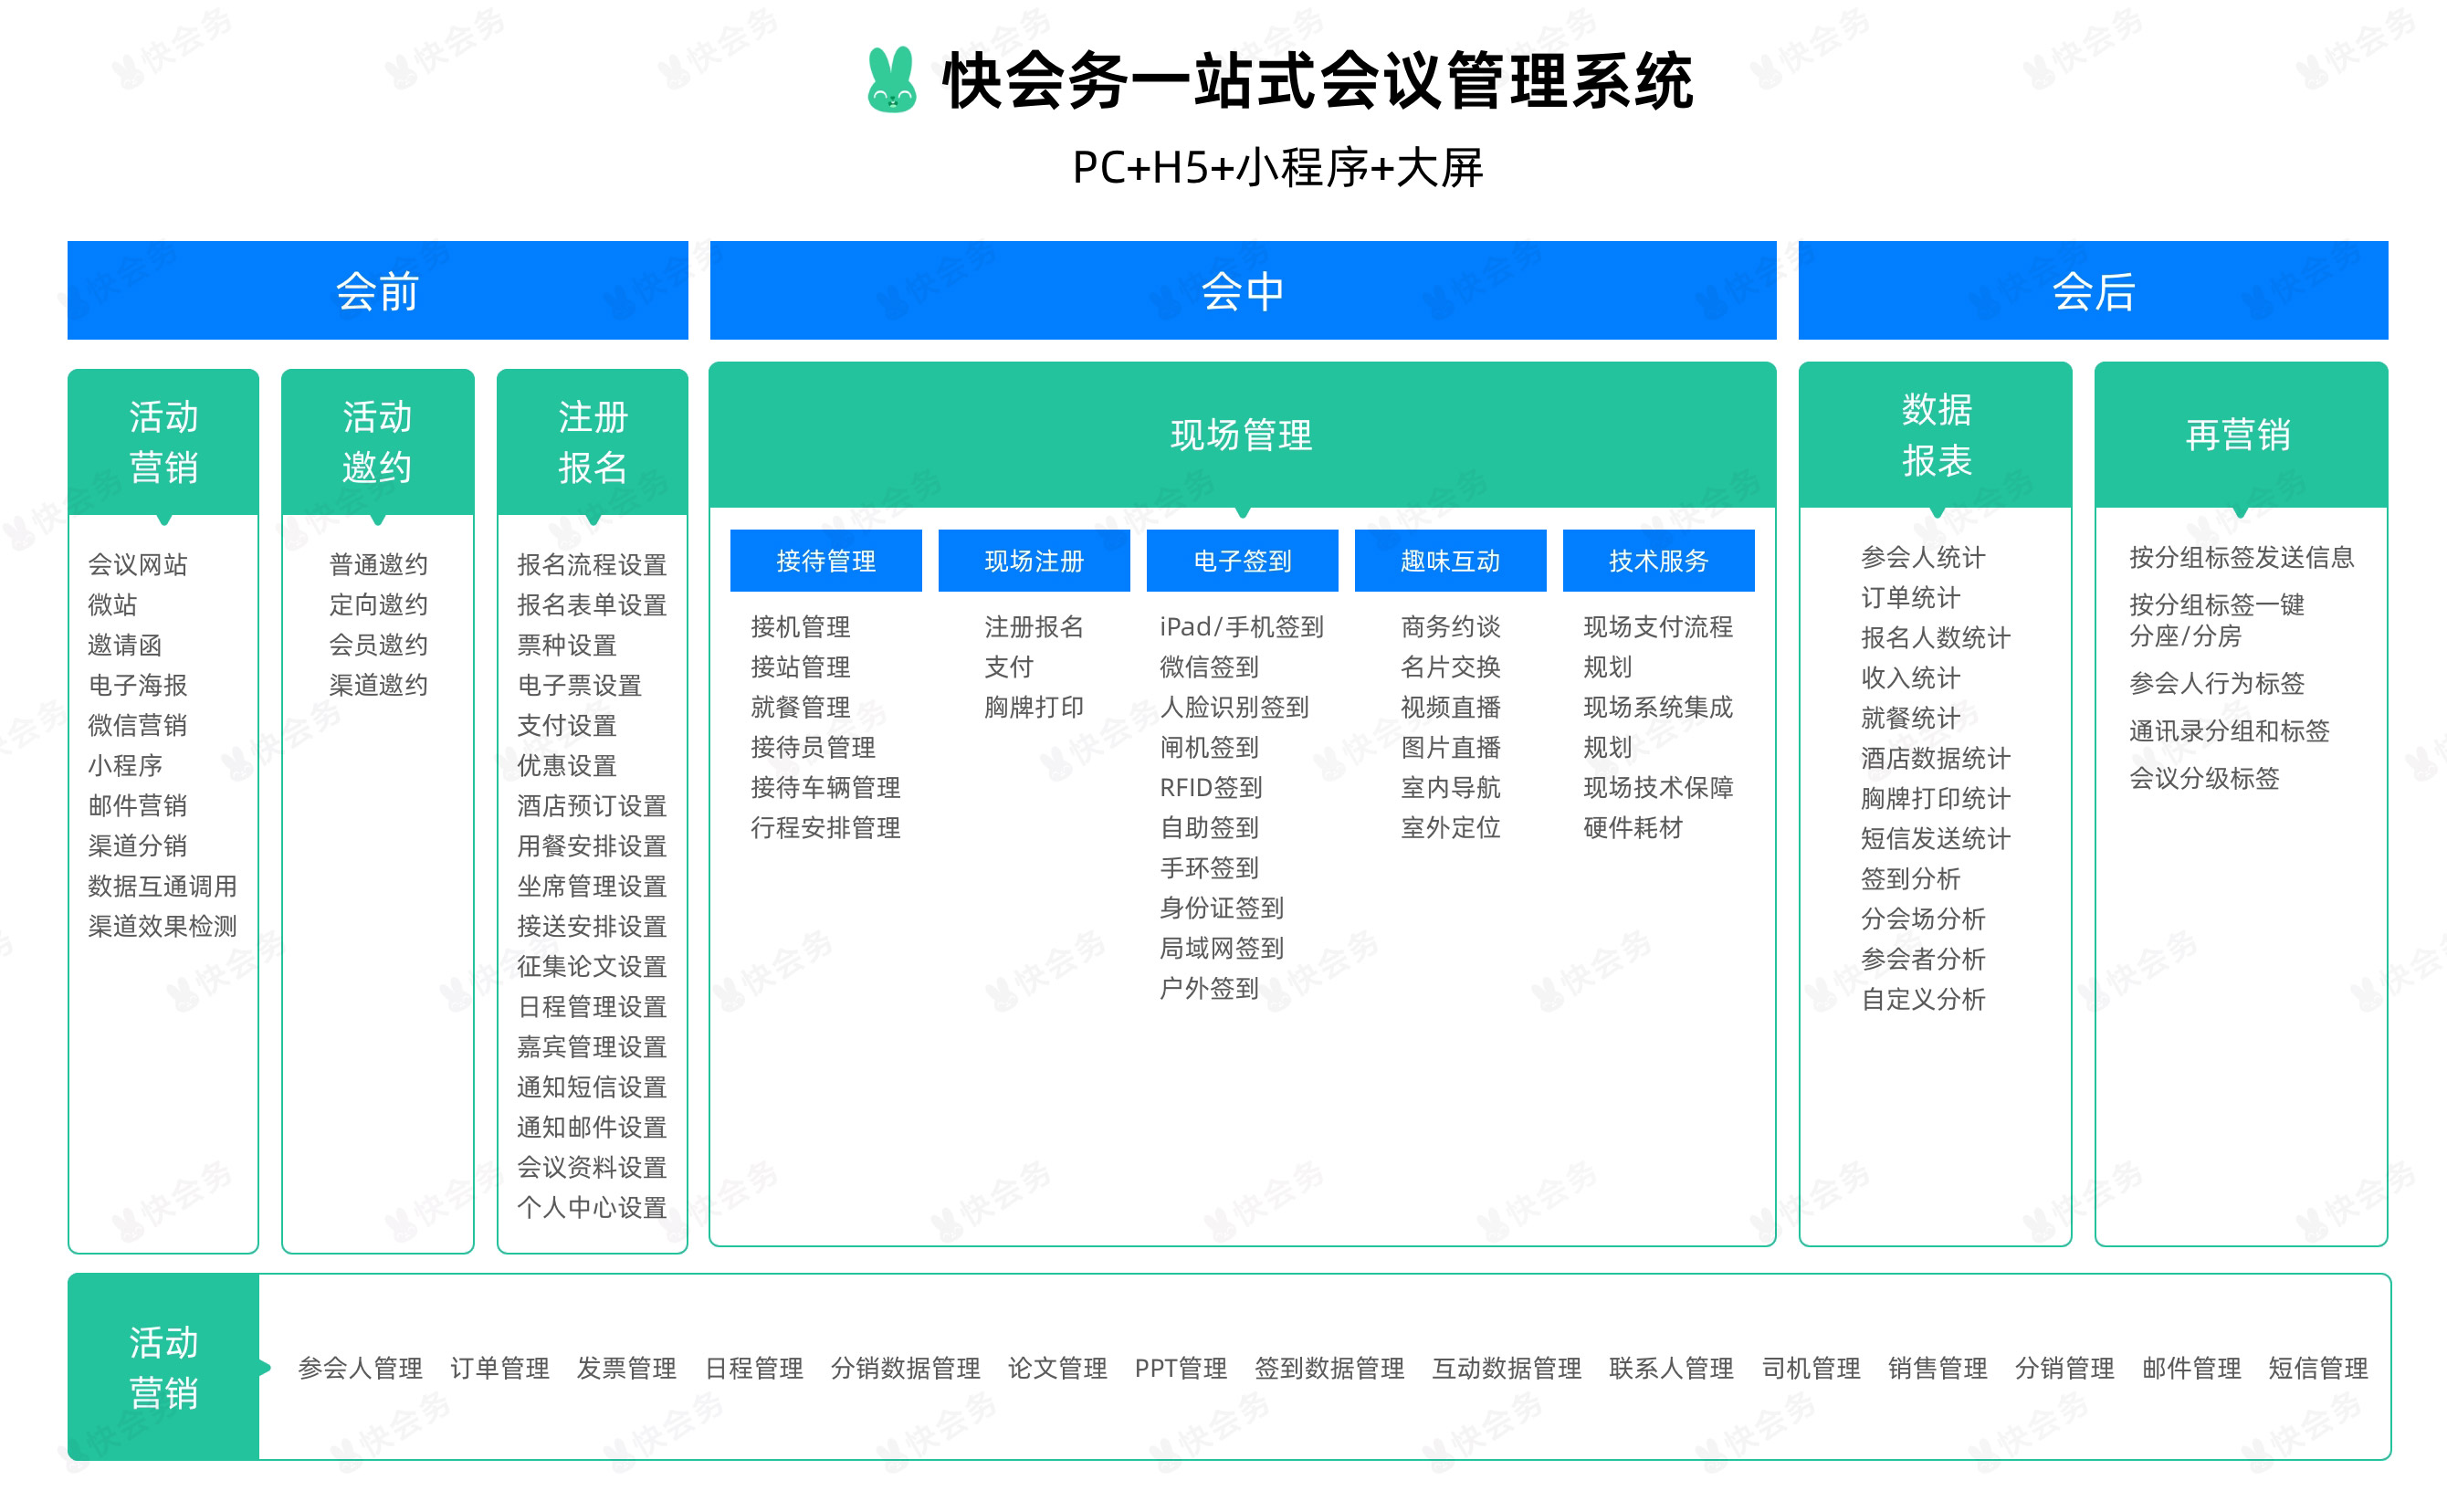Image resolution: width=2447 pixels, height=1512 pixels.
Task: Select the 会中 phase header
Action: 1242,290
